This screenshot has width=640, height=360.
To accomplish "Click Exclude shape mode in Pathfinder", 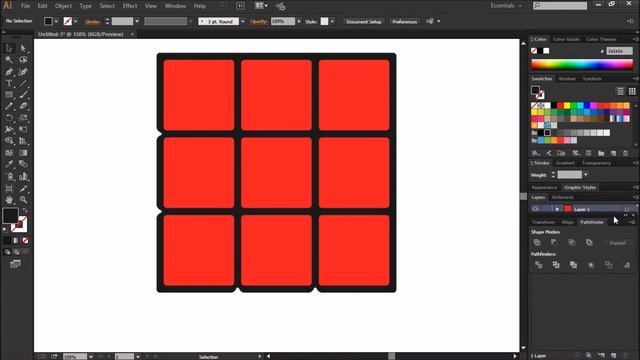I will point(589,242).
